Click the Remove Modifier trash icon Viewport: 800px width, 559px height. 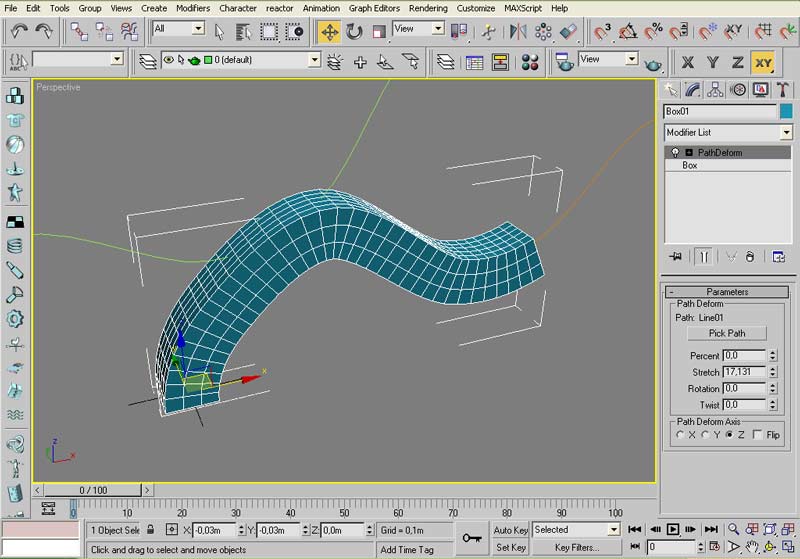749,257
